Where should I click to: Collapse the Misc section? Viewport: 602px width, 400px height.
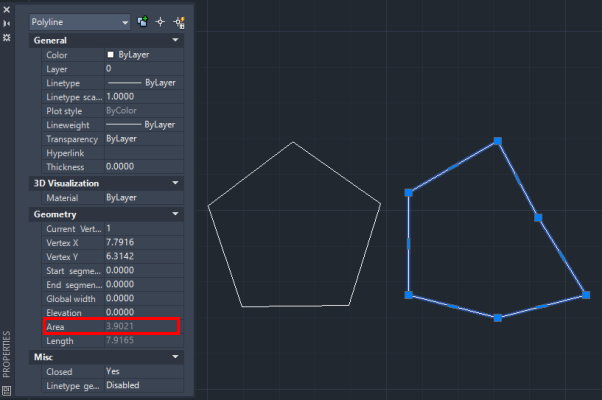click(x=176, y=356)
